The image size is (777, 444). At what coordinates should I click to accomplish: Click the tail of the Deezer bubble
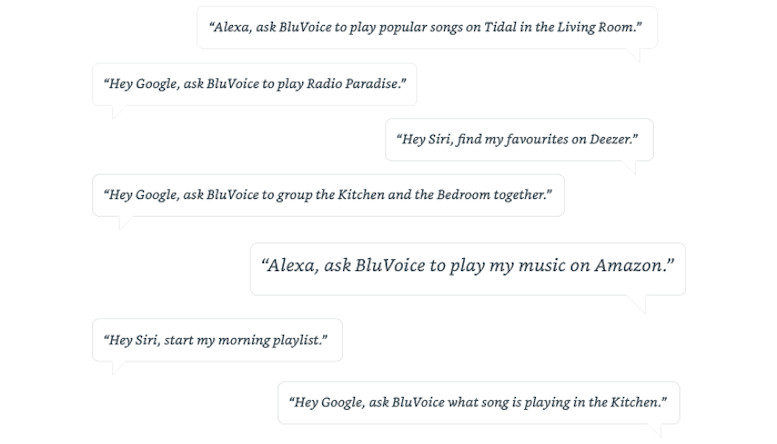click(630, 167)
